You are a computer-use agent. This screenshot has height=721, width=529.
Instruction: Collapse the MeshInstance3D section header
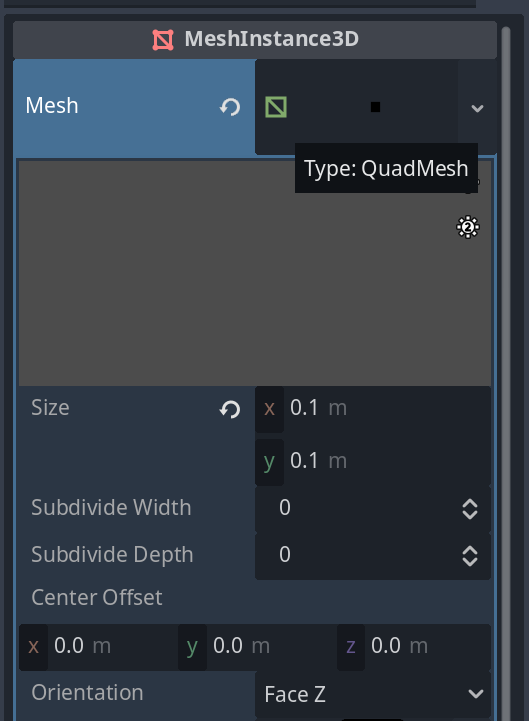tap(255, 40)
